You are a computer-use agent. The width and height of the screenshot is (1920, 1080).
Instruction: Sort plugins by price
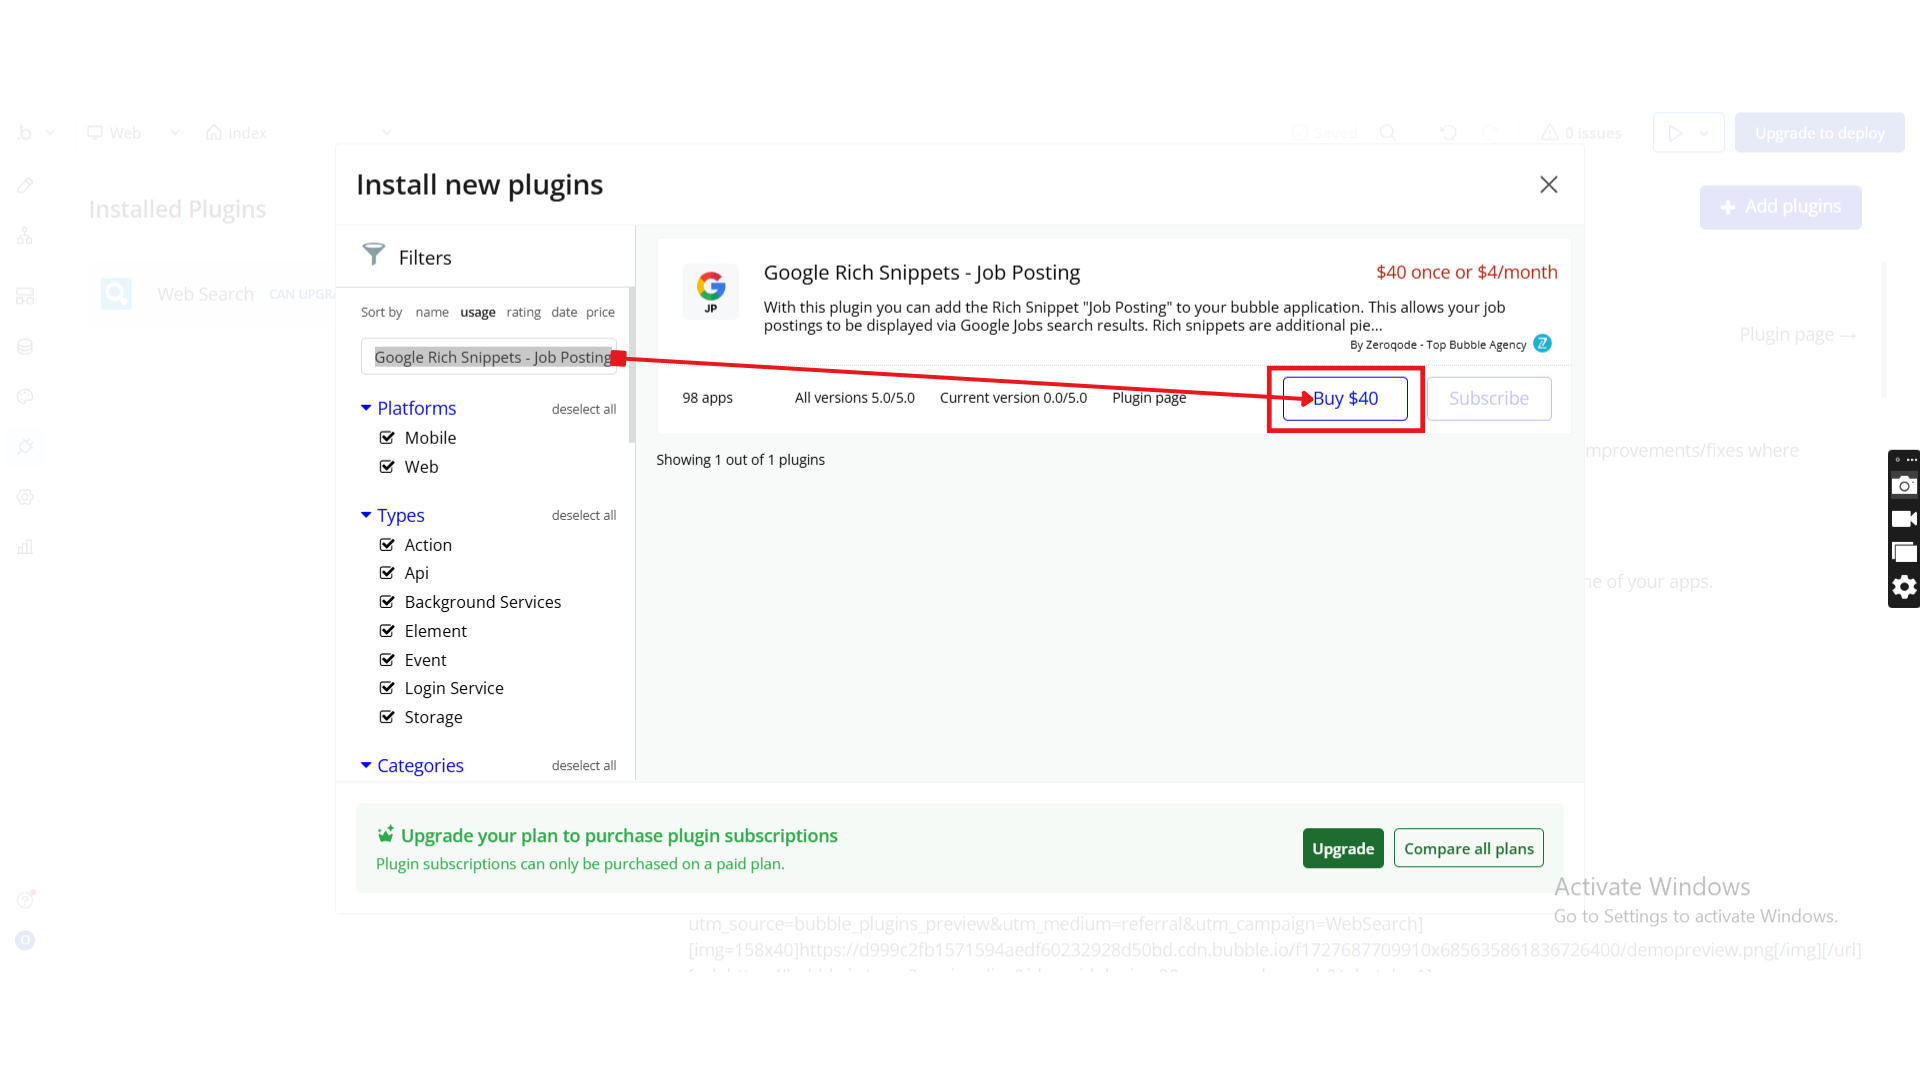[x=600, y=312]
